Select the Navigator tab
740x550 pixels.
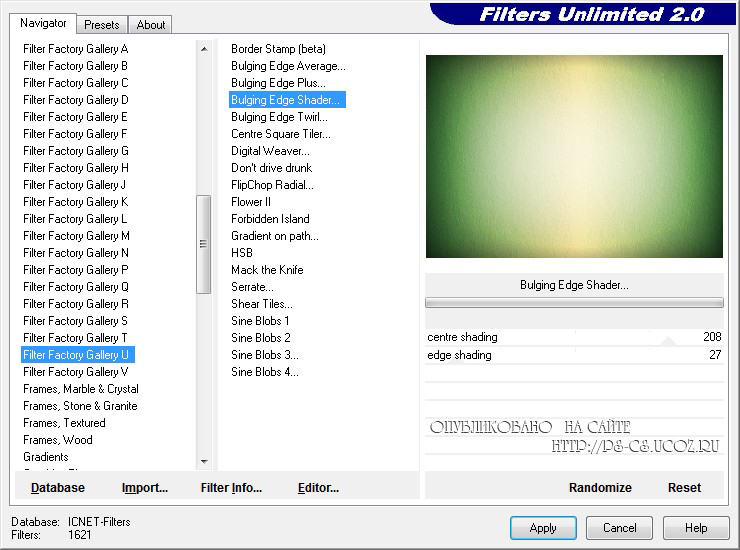(43, 23)
